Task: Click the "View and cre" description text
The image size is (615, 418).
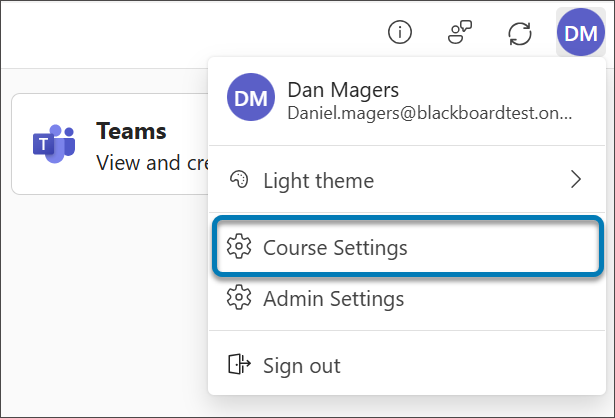Action: coord(150,161)
